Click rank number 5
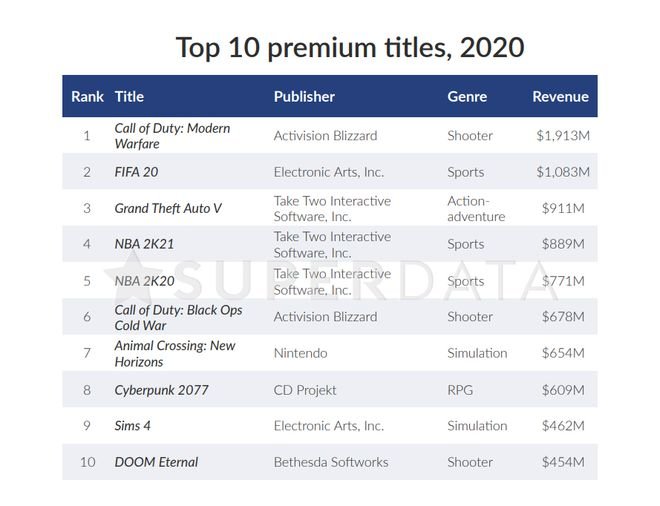Image resolution: width=660 pixels, height=506 pixels. [x=87, y=281]
